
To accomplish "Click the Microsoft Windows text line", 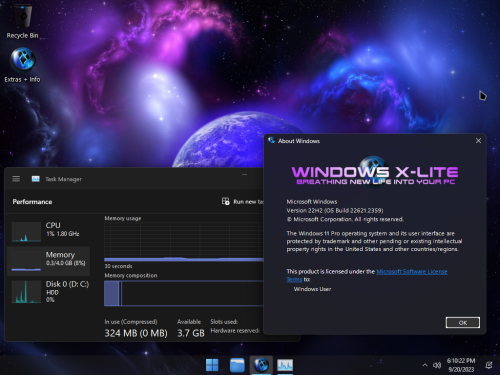I will click(312, 201).
